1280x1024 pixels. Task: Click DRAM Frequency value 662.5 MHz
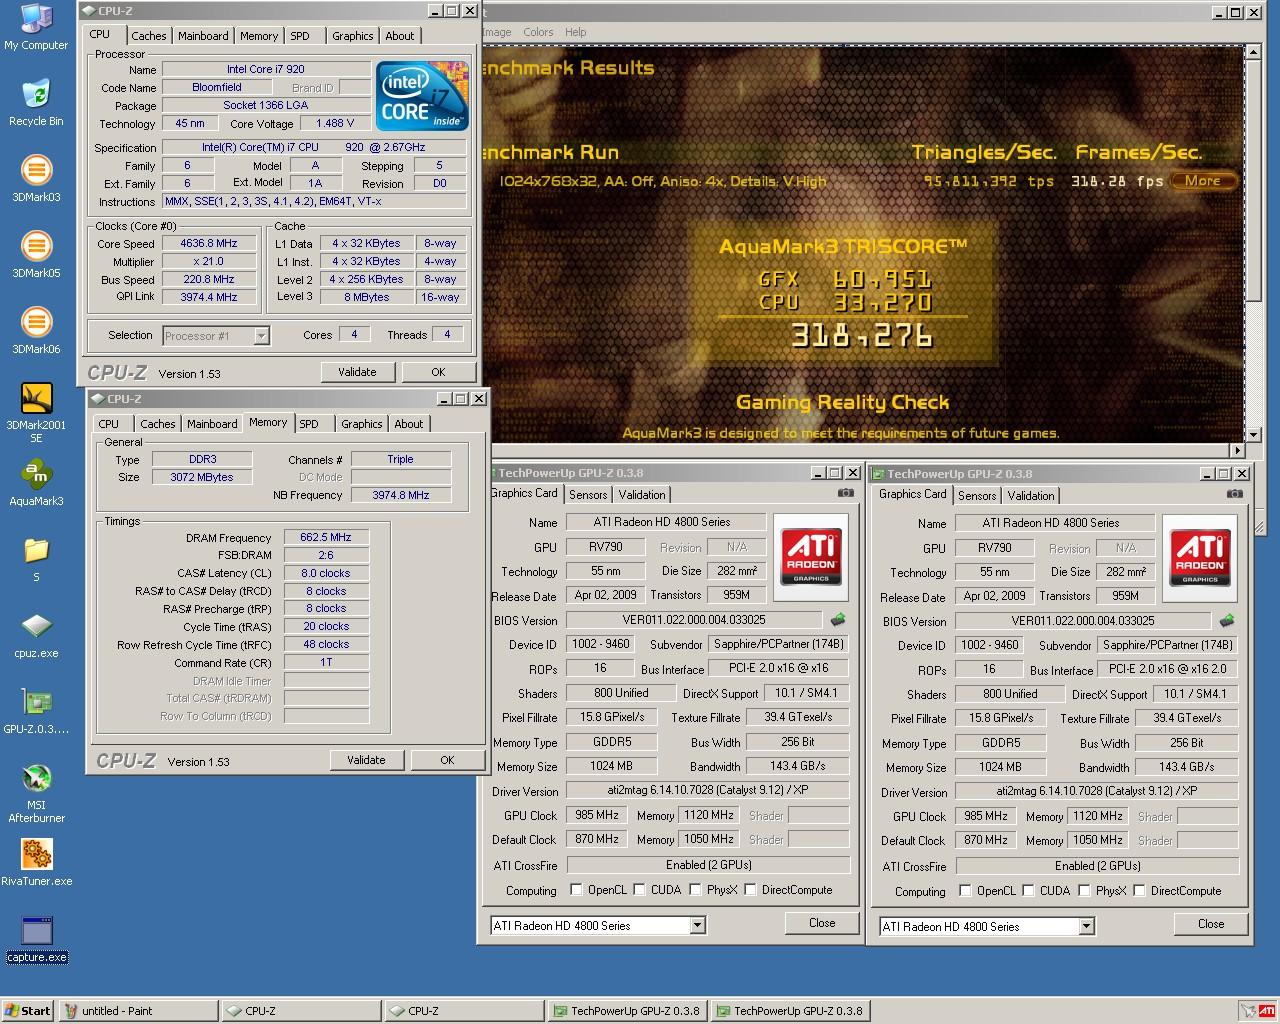[x=326, y=538]
